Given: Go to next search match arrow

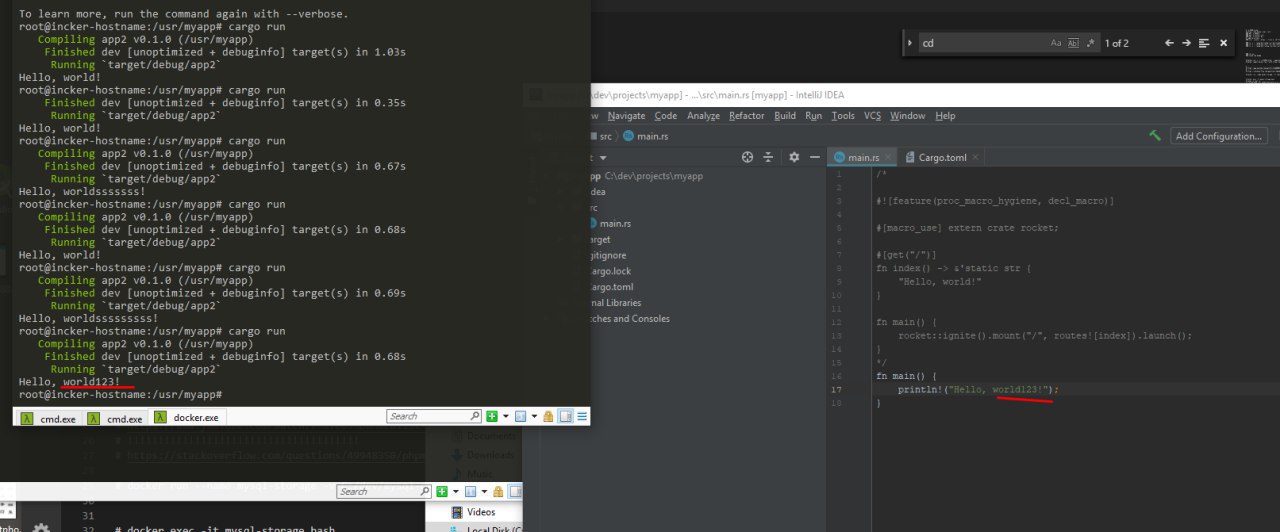Looking at the screenshot, I should click(1186, 43).
